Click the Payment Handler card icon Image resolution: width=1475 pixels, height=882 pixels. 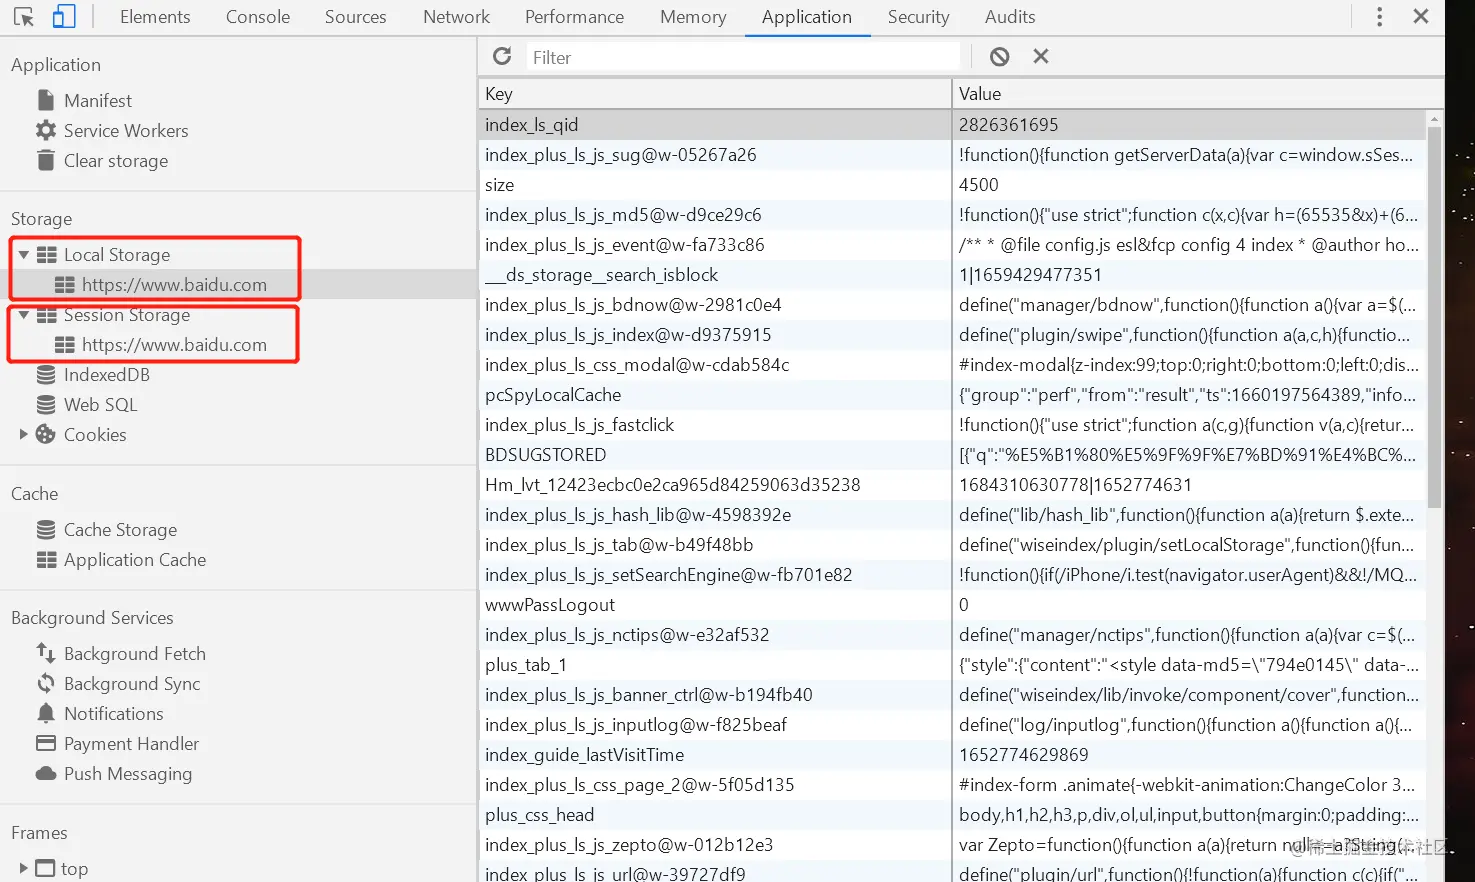[46, 743]
